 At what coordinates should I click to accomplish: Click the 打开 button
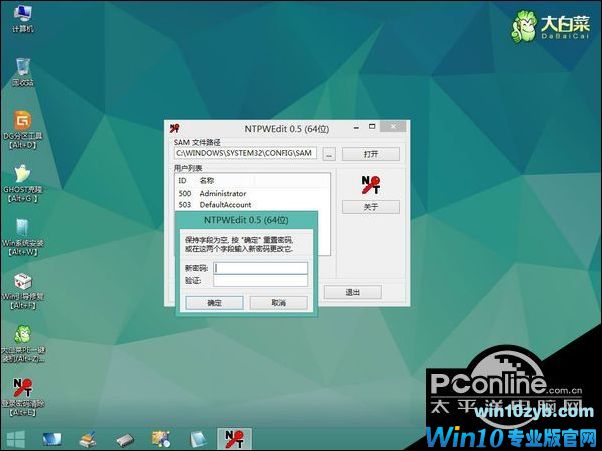coord(371,154)
